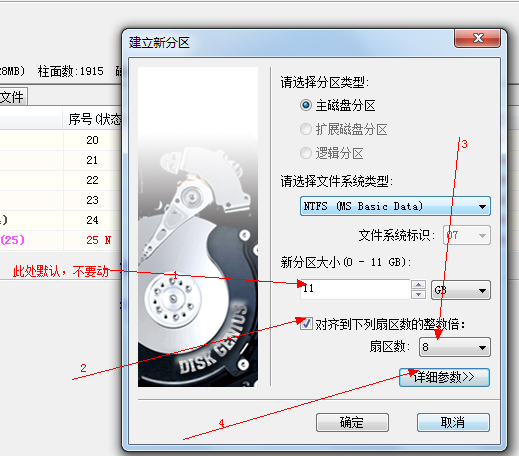
Task: Click the 序号 column header
Action: coord(92,119)
